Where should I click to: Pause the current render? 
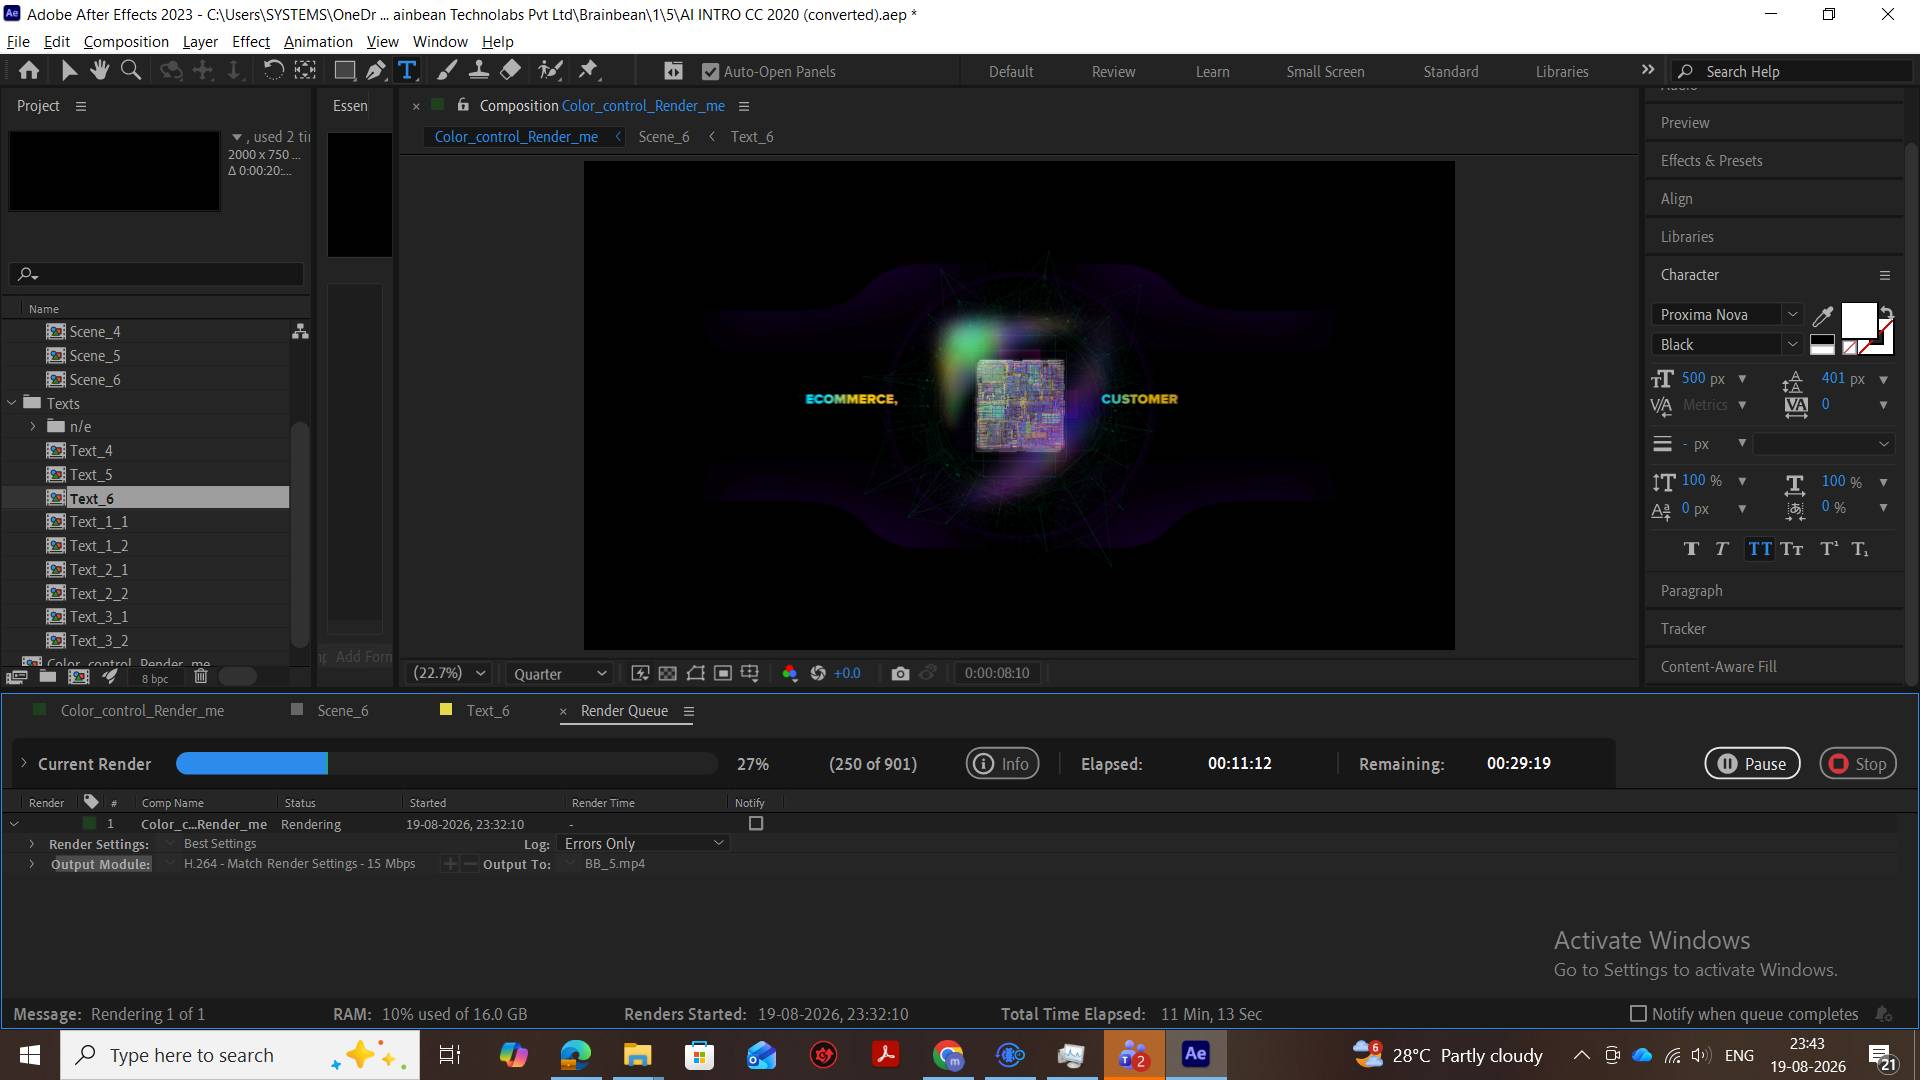[x=1752, y=764]
